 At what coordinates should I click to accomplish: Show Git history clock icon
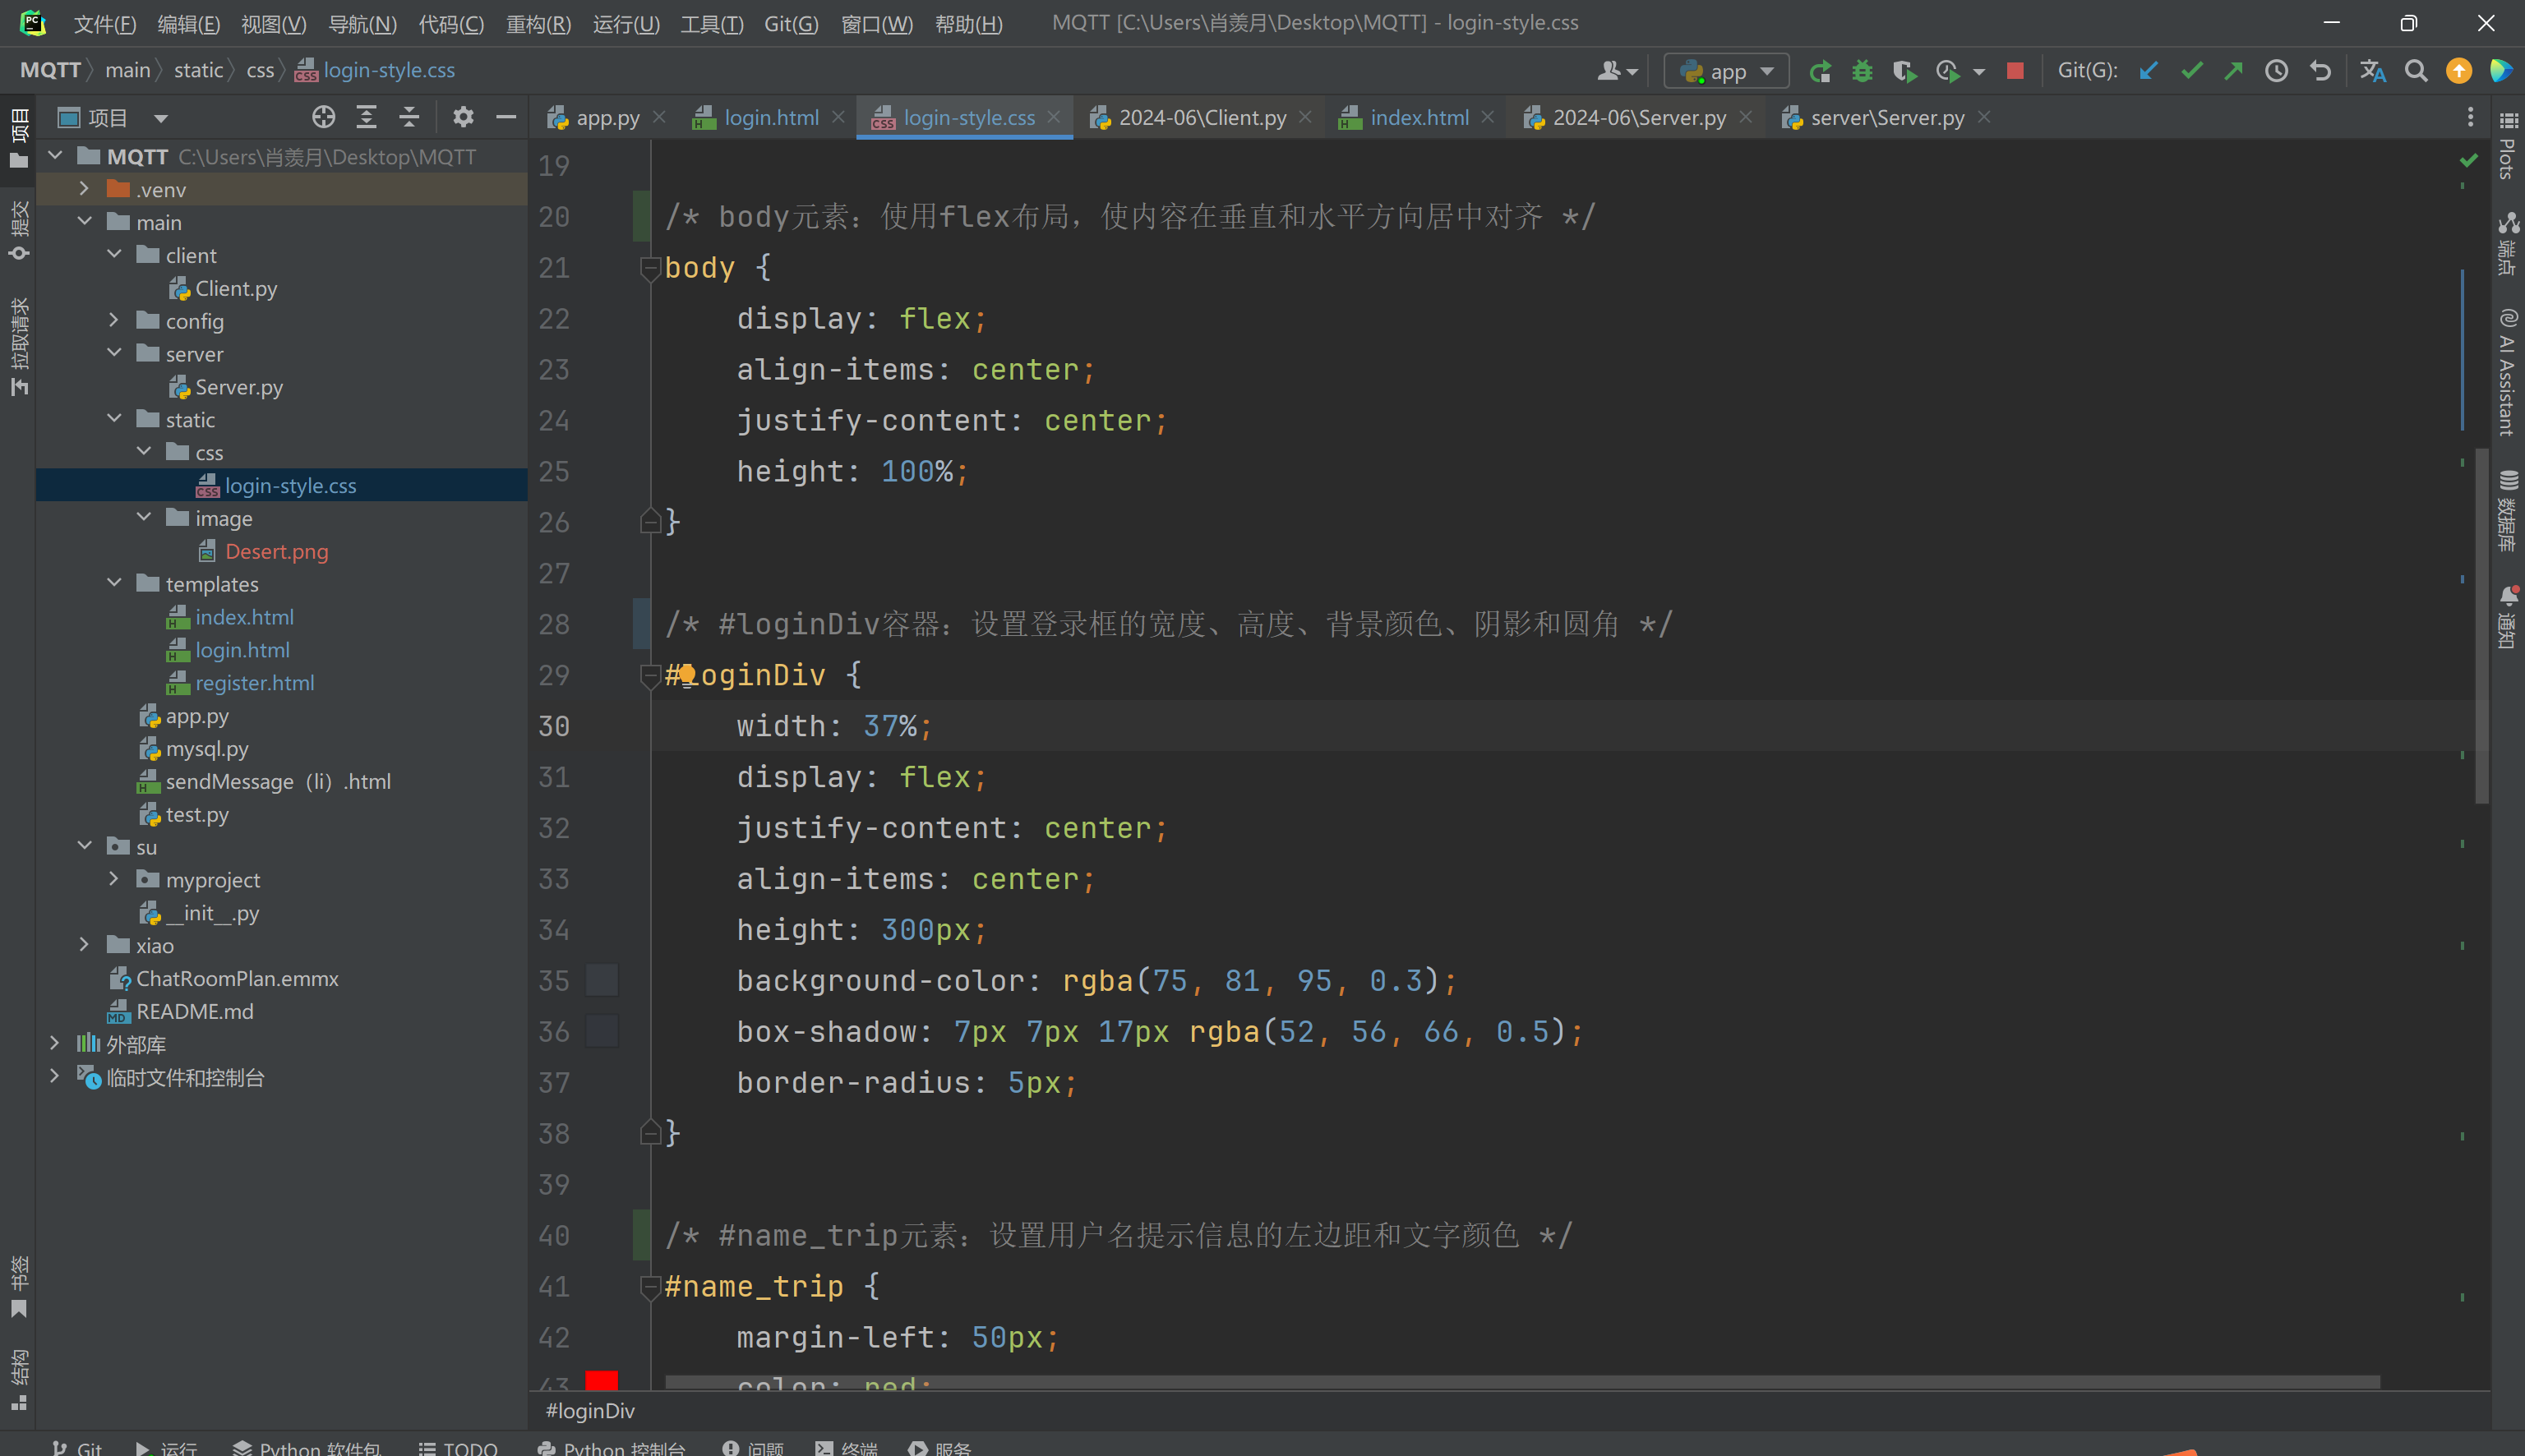[2277, 71]
